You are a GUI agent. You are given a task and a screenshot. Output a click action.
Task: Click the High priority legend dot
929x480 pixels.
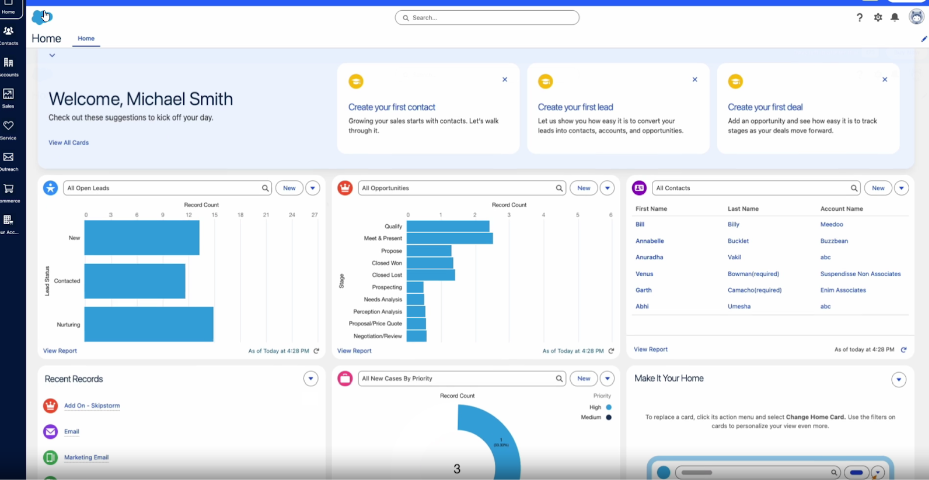click(608, 407)
